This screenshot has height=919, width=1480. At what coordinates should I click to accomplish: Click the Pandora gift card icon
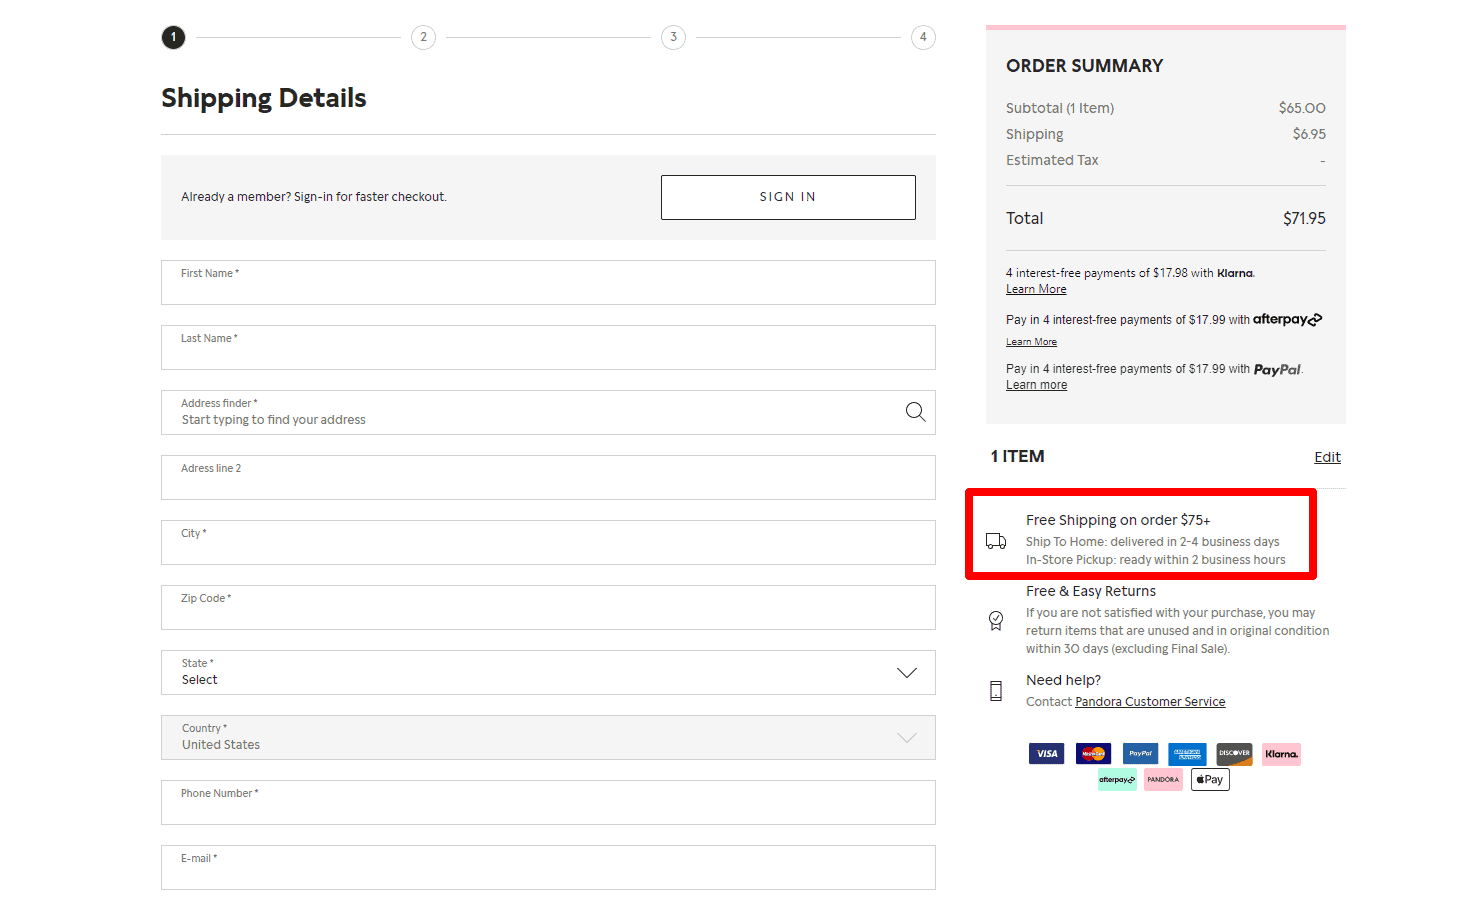pyautogui.click(x=1163, y=779)
